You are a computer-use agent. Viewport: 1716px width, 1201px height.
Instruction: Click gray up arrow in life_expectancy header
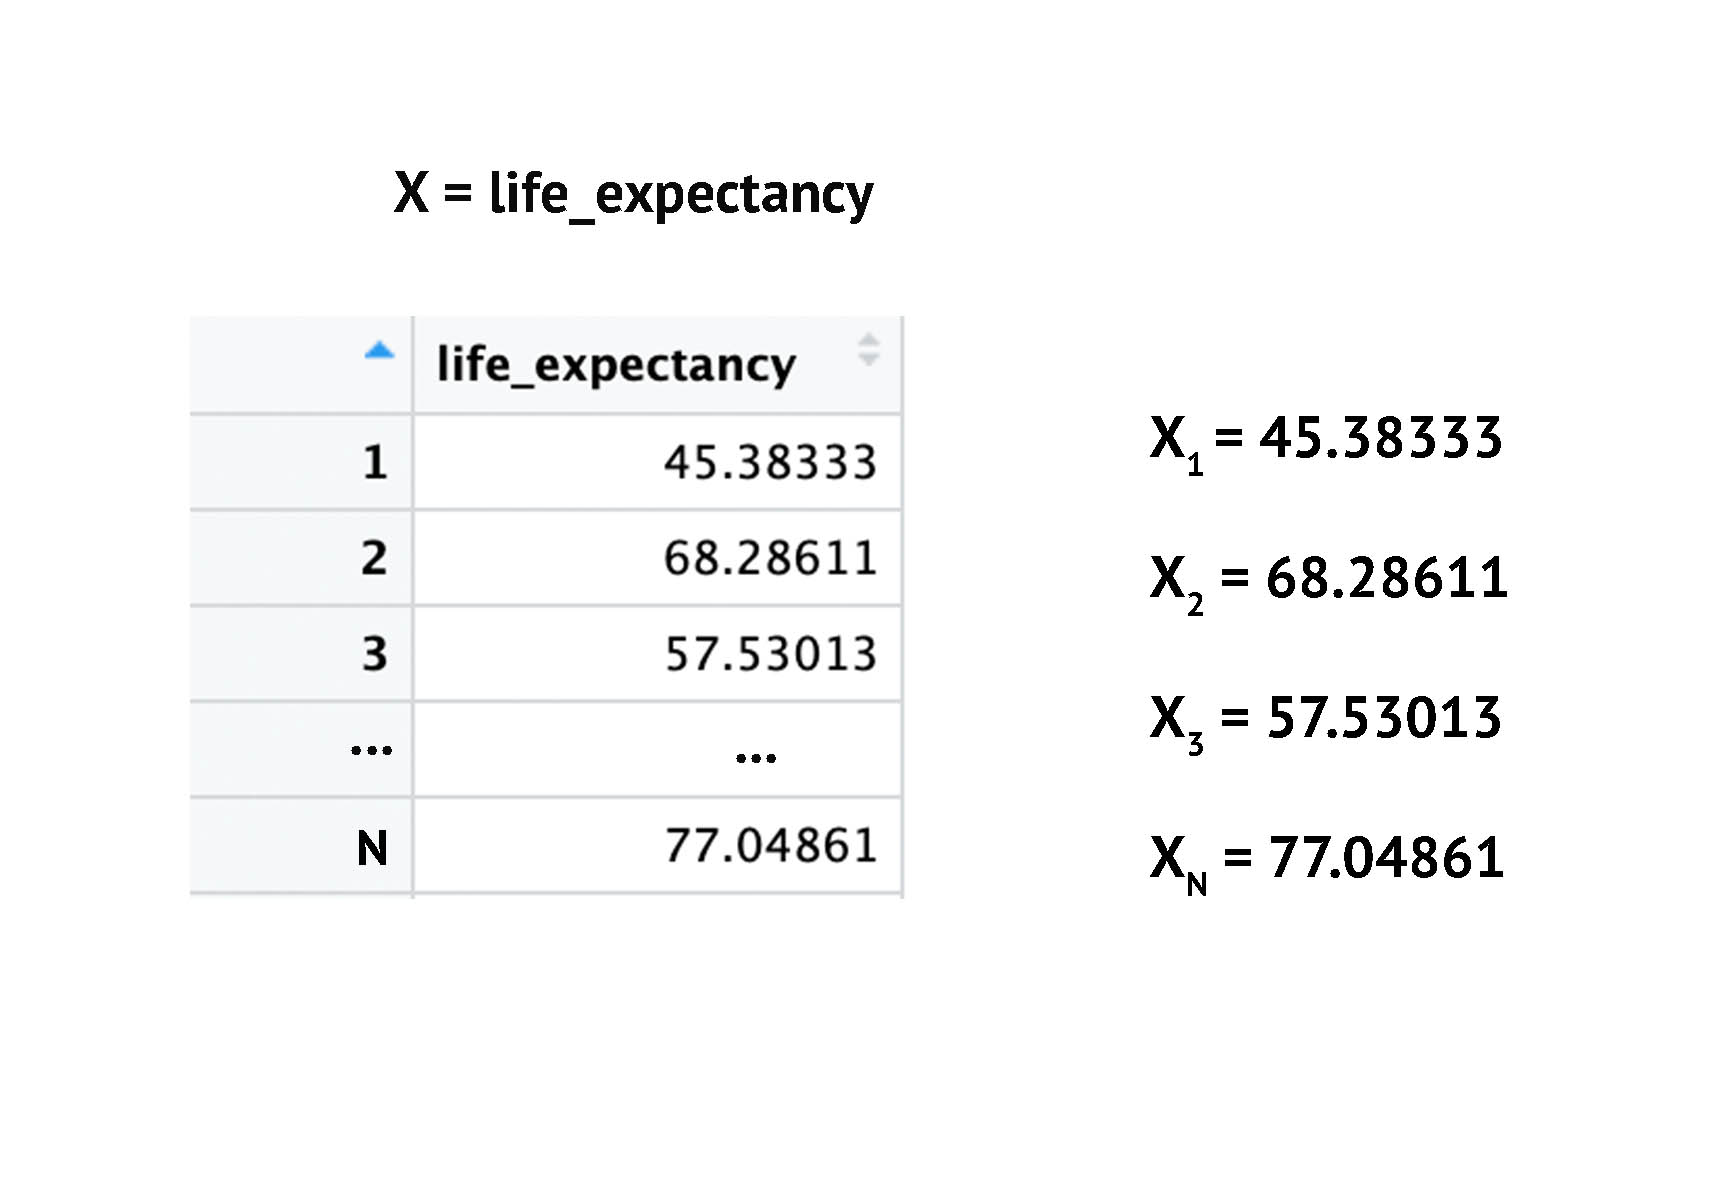click(x=868, y=340)
